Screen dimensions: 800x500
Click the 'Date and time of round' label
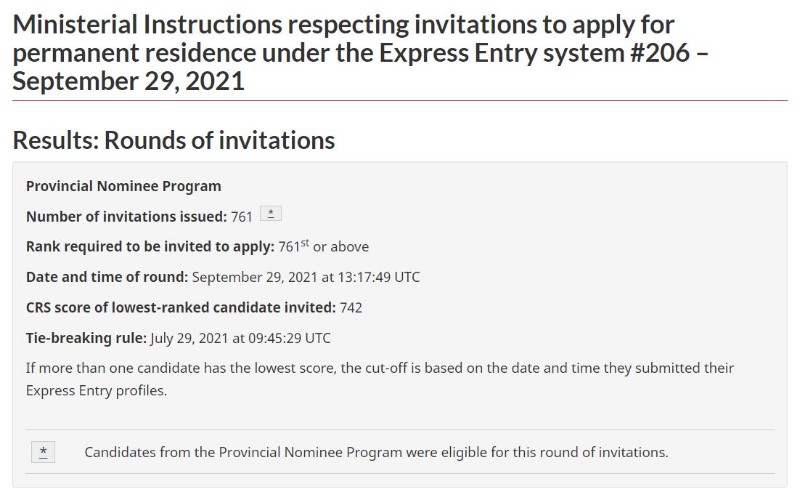click(107, 277)
